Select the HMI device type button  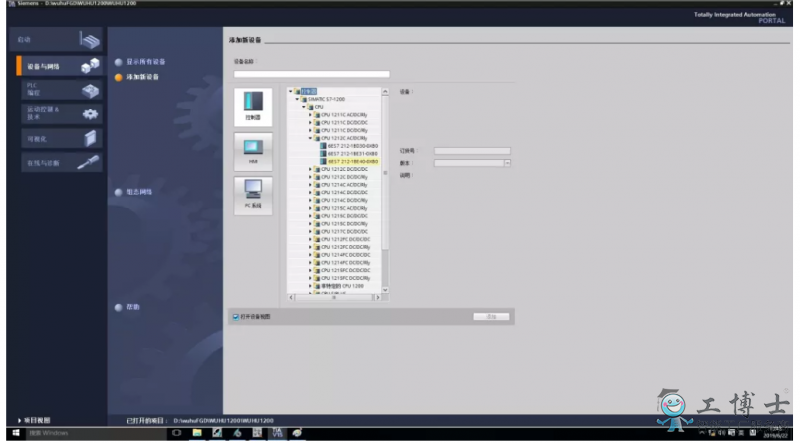tap(253, 151)
